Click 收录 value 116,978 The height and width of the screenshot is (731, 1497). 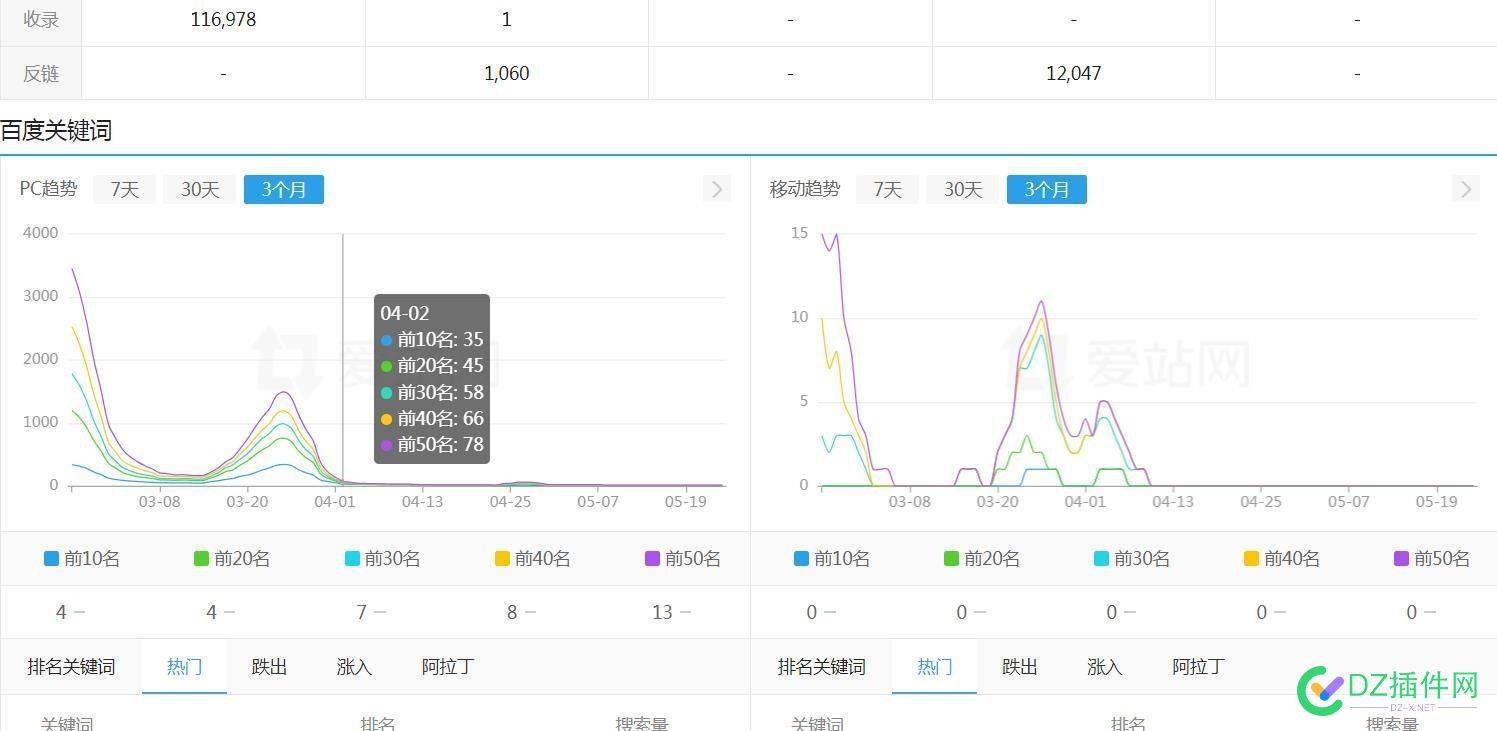pyautogui.click(x=223, y=20)
